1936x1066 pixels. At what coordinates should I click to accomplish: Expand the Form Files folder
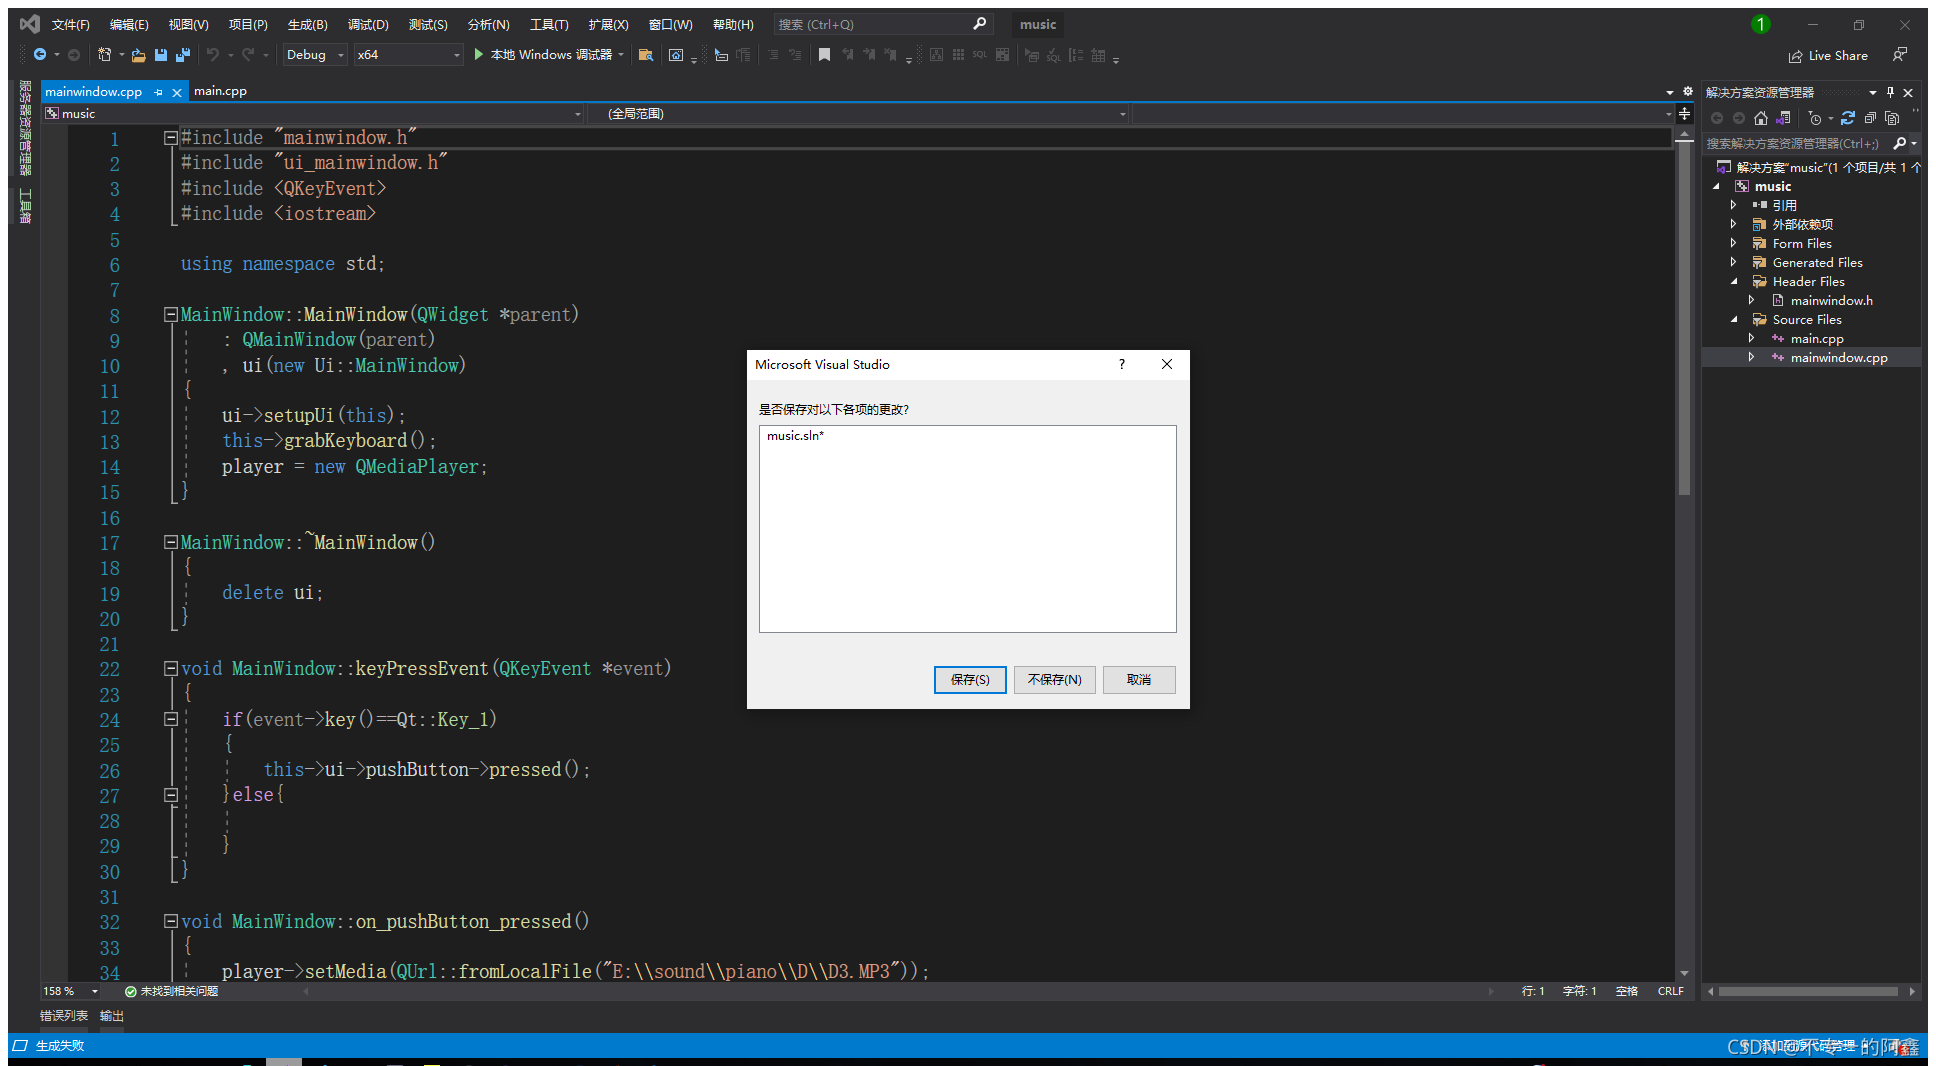tap(1733, 243)
